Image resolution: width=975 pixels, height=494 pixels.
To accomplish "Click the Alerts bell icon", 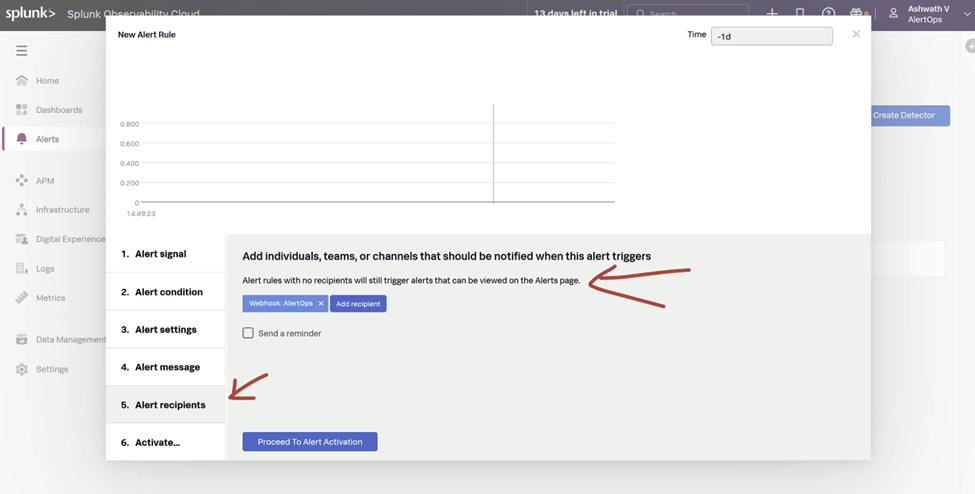I will (x=22, y=139).
